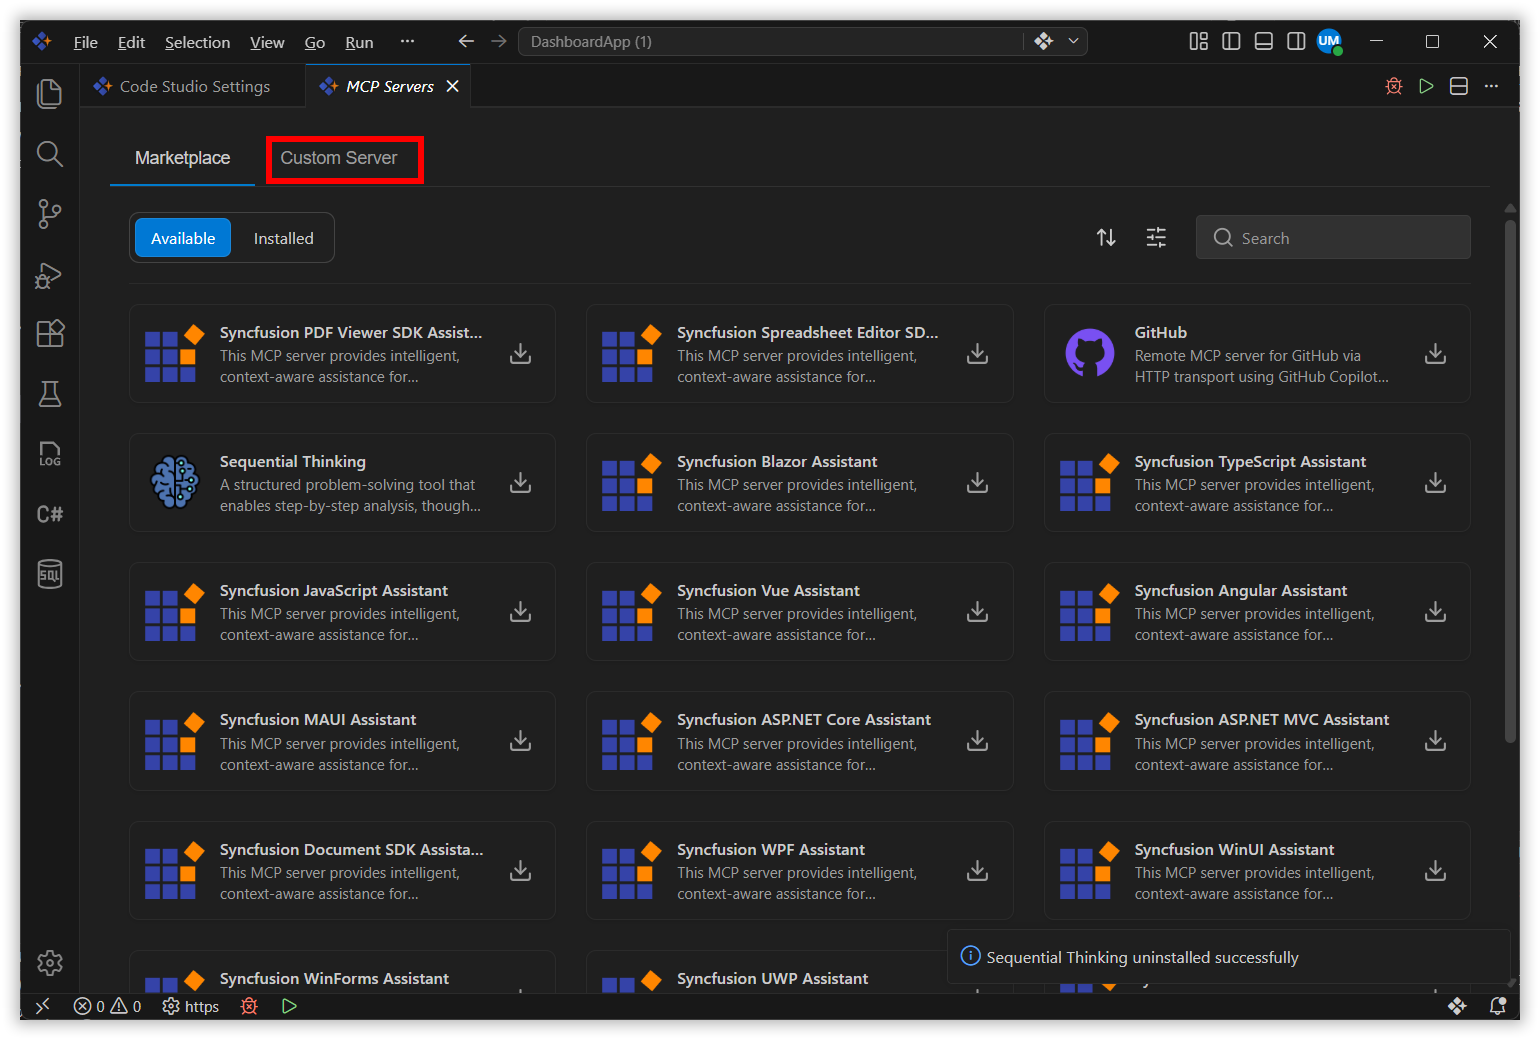Open the View menu
Image resolution: width=1540 pixels, height=1040 pixels.
(x=267, y=42)
